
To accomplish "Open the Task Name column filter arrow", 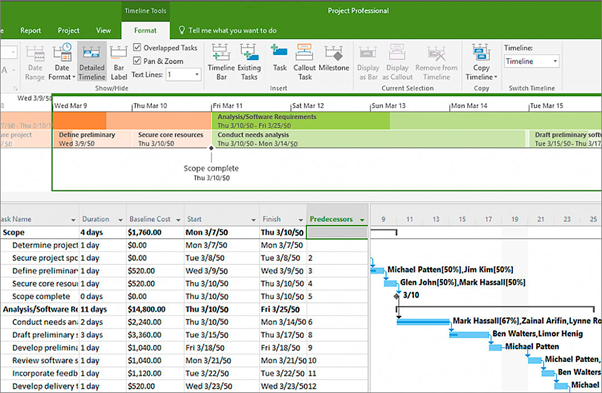I will pyautogui.click(x=73, y=220).
